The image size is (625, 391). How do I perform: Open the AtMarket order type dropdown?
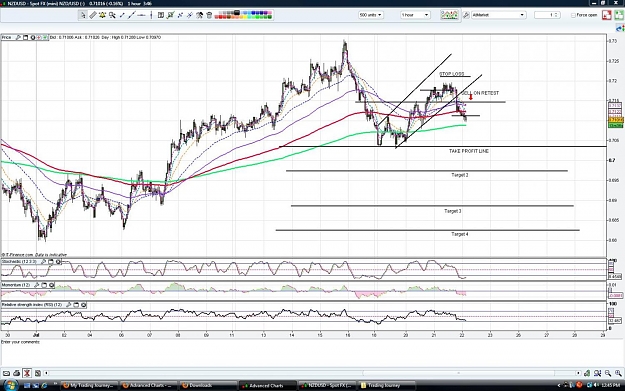[498, 15]
